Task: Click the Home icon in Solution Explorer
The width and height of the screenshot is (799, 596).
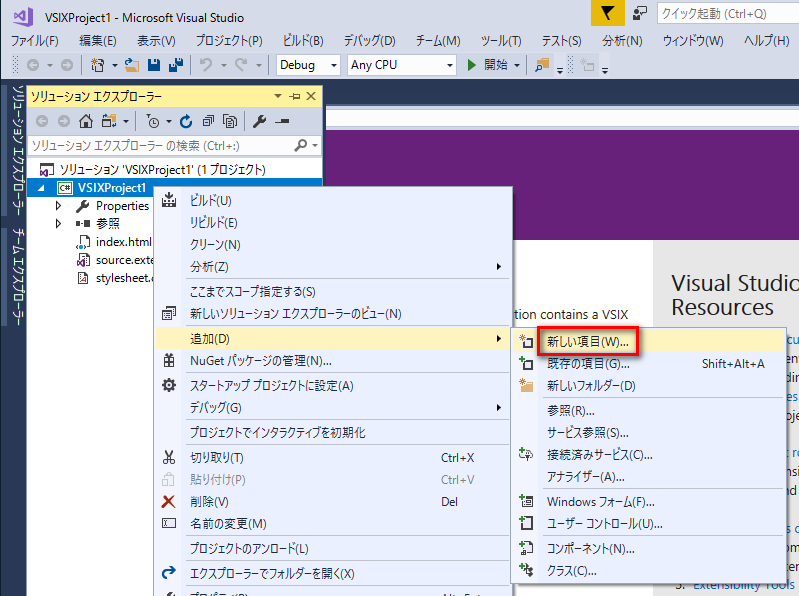Action: click(x=86, y=121)
